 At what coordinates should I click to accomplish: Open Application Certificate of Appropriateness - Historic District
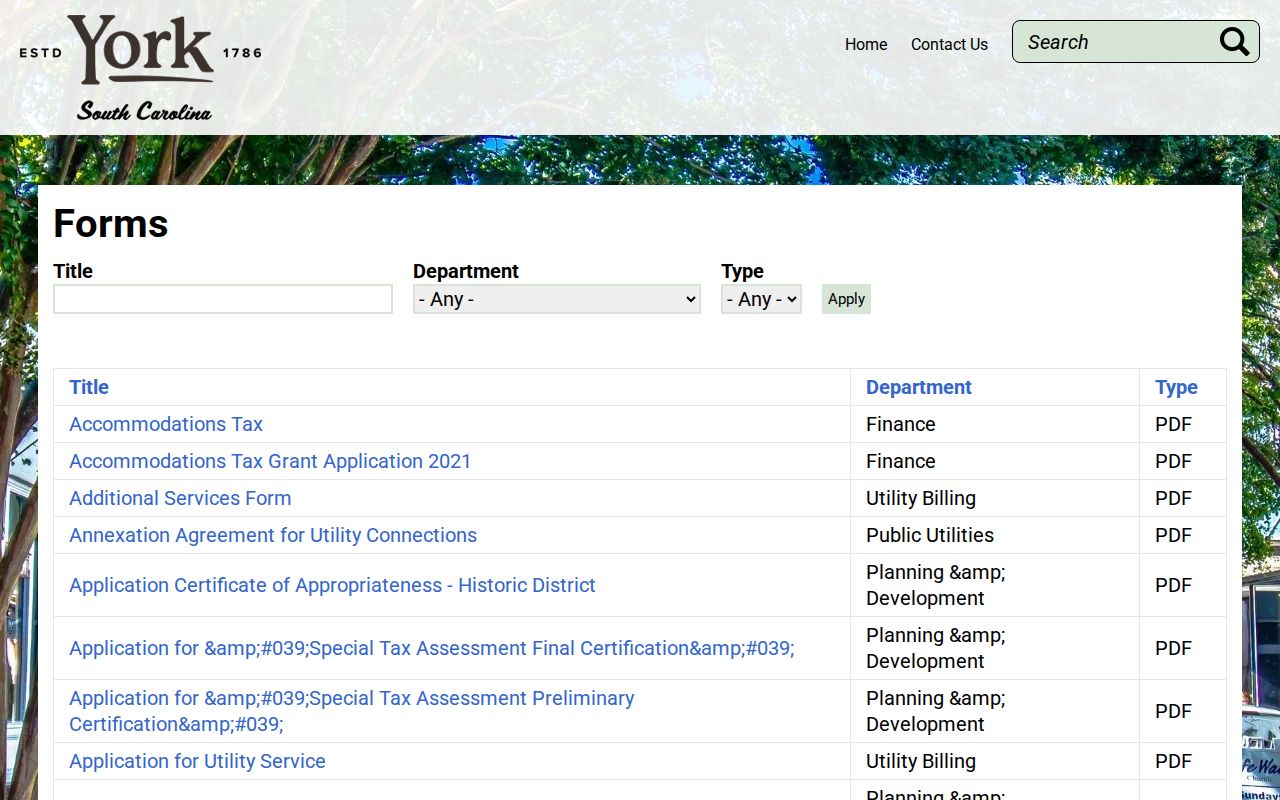tap(332, 585)
